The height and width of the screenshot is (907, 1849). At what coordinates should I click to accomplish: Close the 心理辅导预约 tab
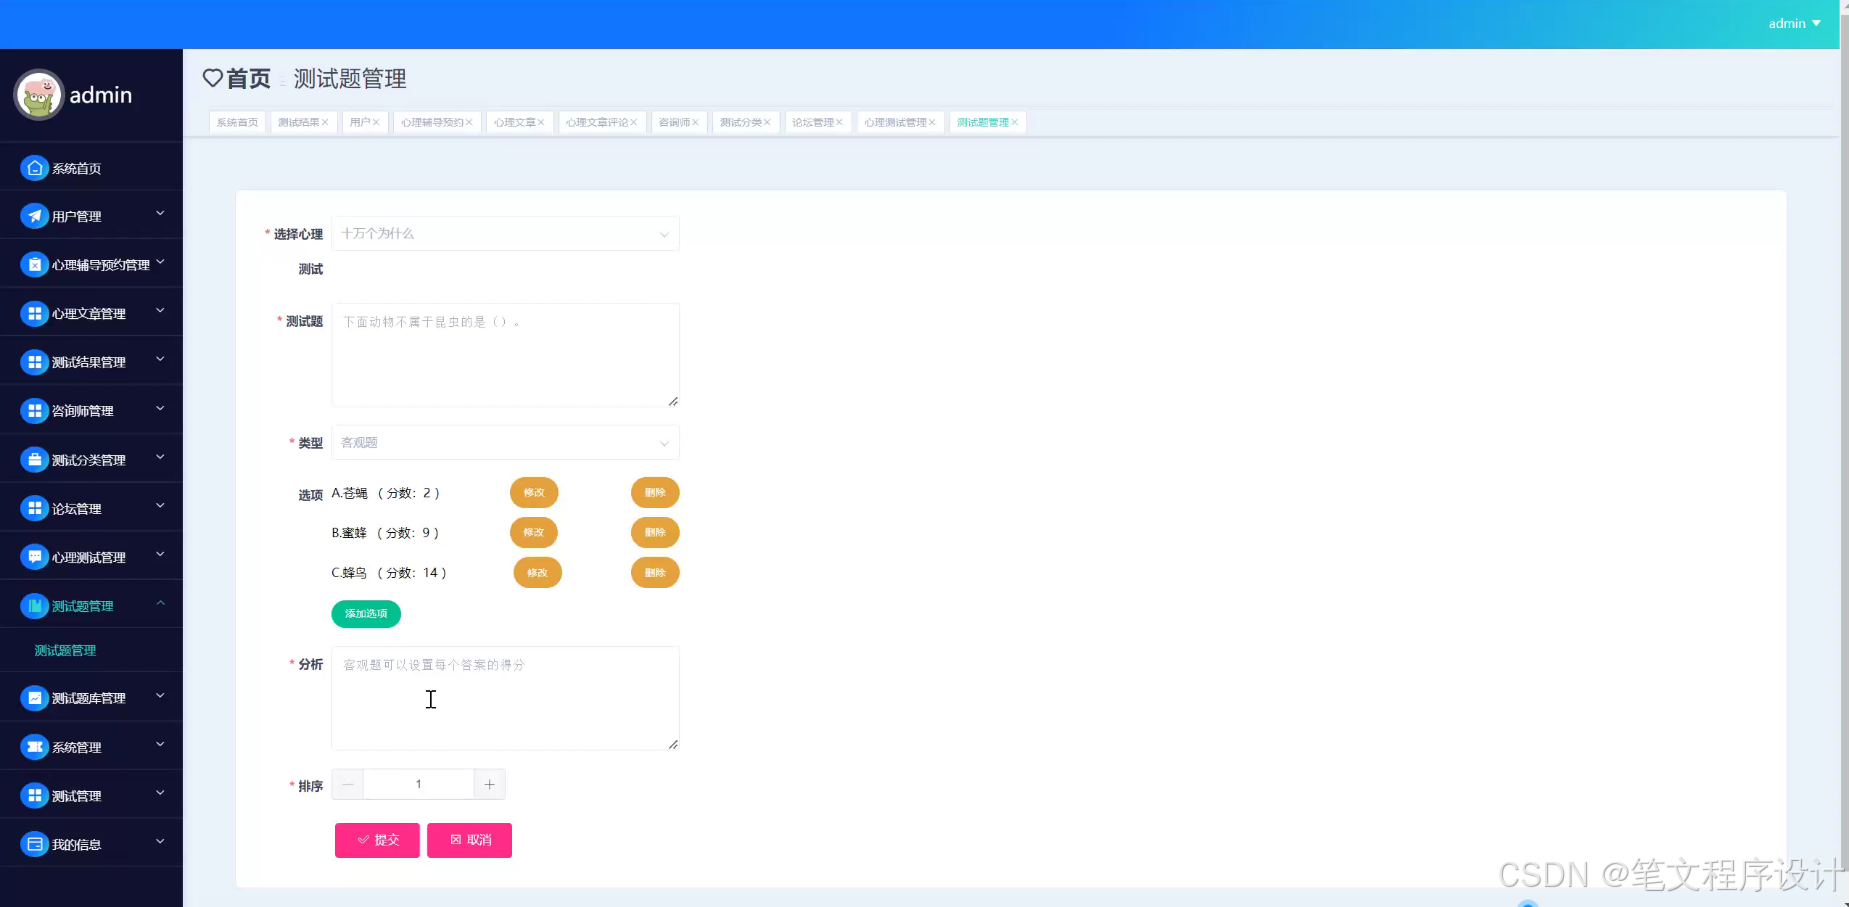pyautogui.click(x=469, y=122)
